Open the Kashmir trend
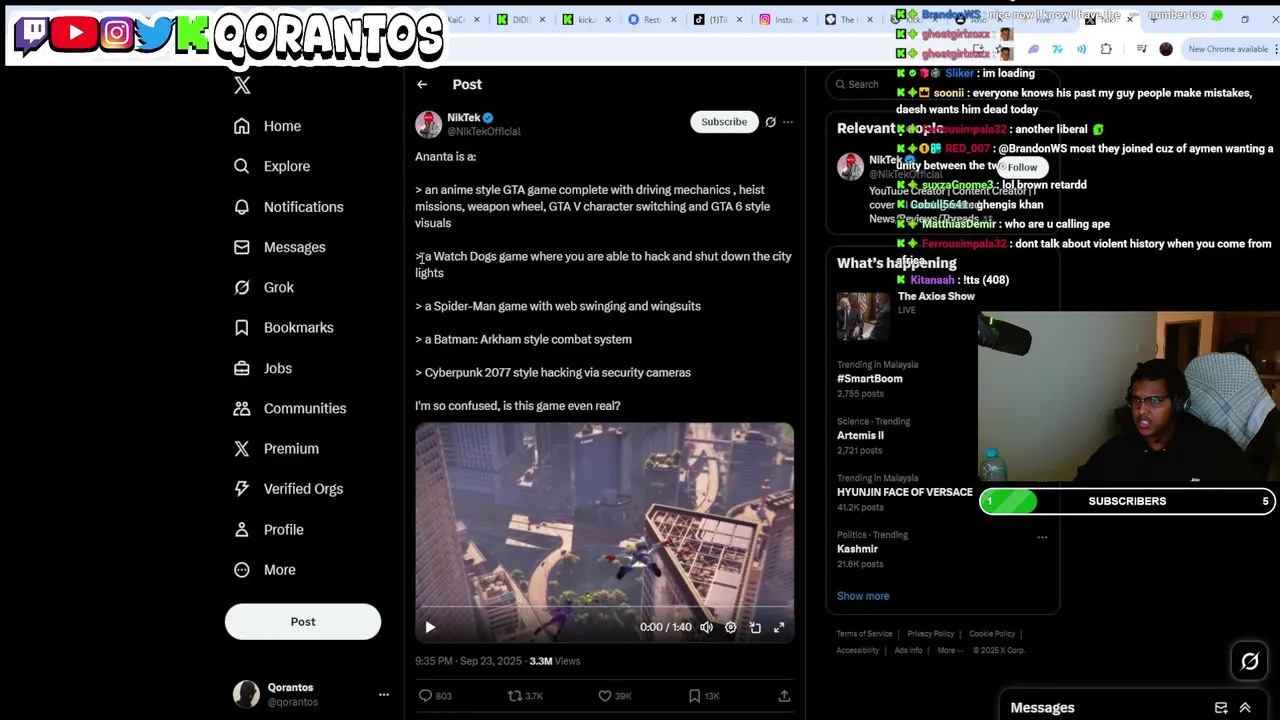 [x=858, y=549]
